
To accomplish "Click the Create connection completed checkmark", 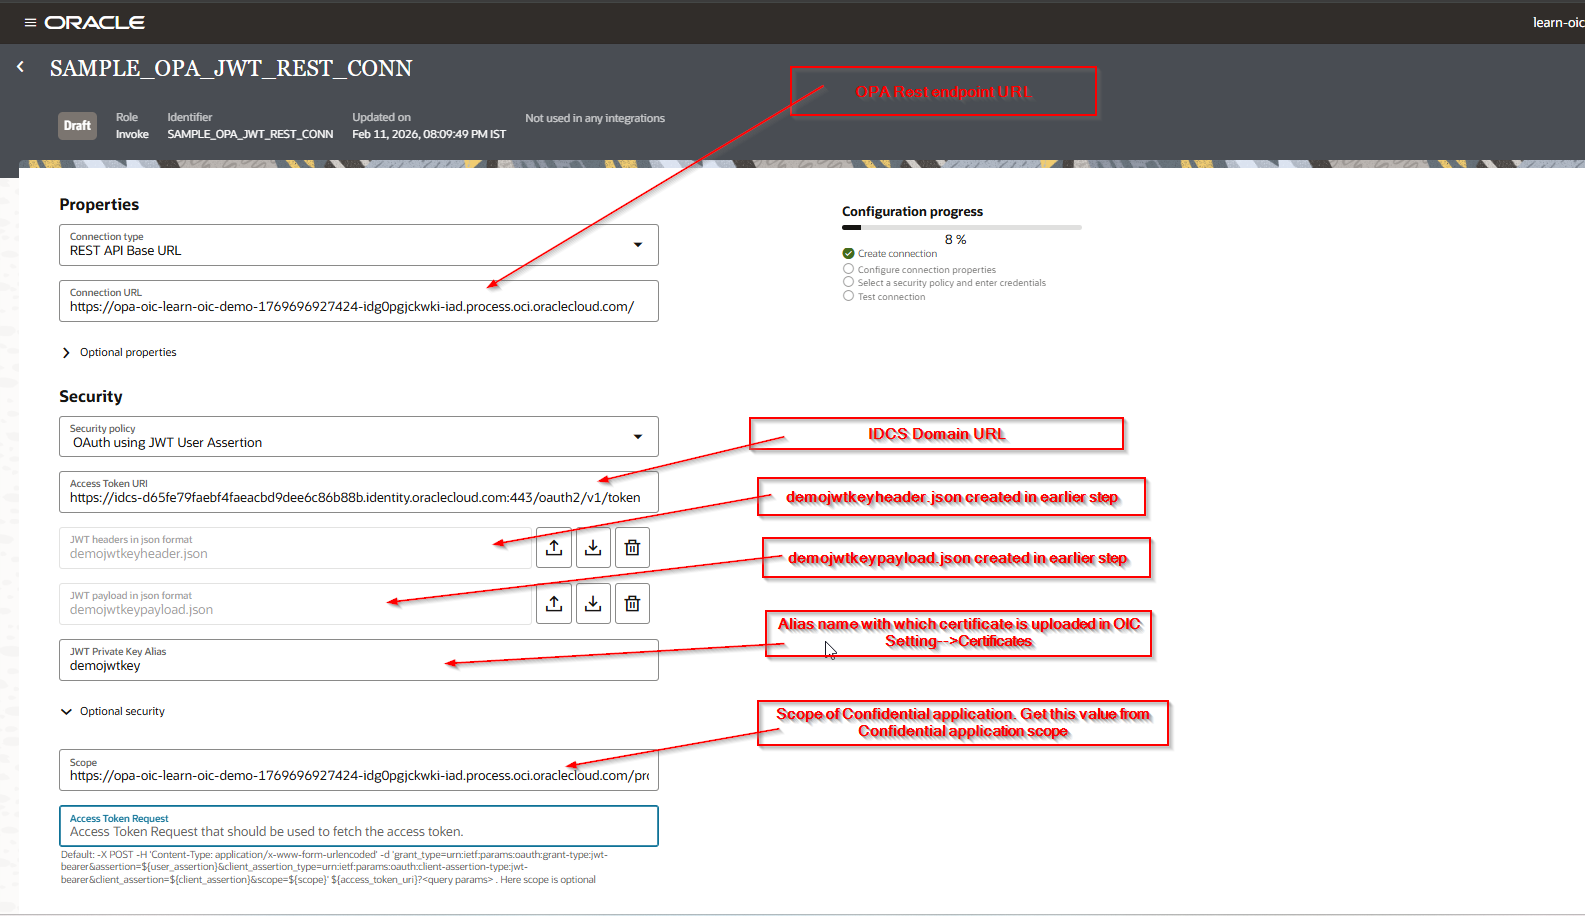I will click(x=848, y=254).
